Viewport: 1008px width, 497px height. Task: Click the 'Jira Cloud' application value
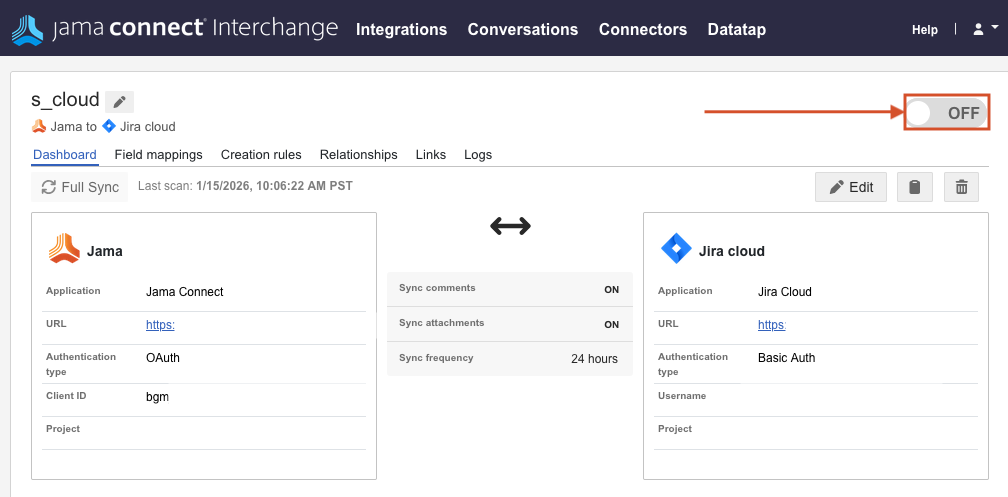coord(785,291)
